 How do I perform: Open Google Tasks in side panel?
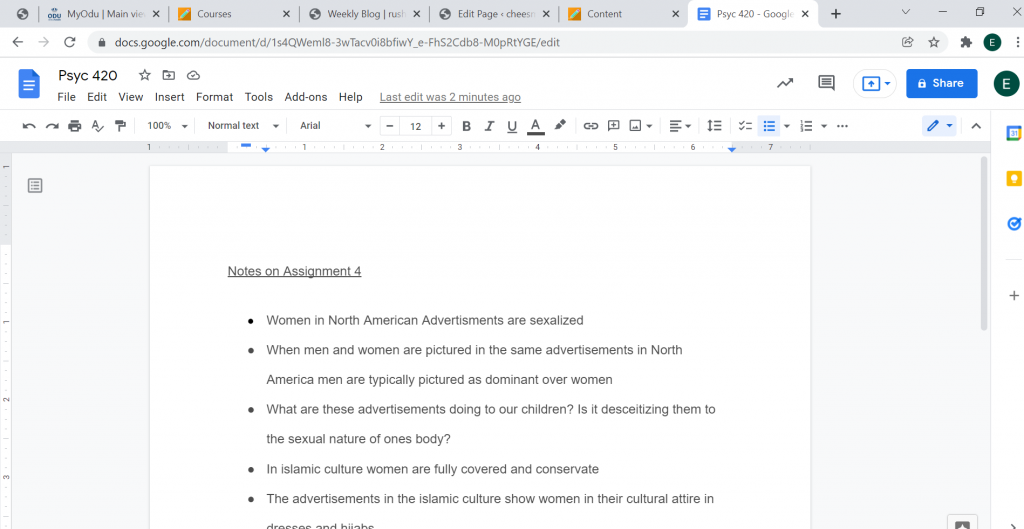point(1014,224)
